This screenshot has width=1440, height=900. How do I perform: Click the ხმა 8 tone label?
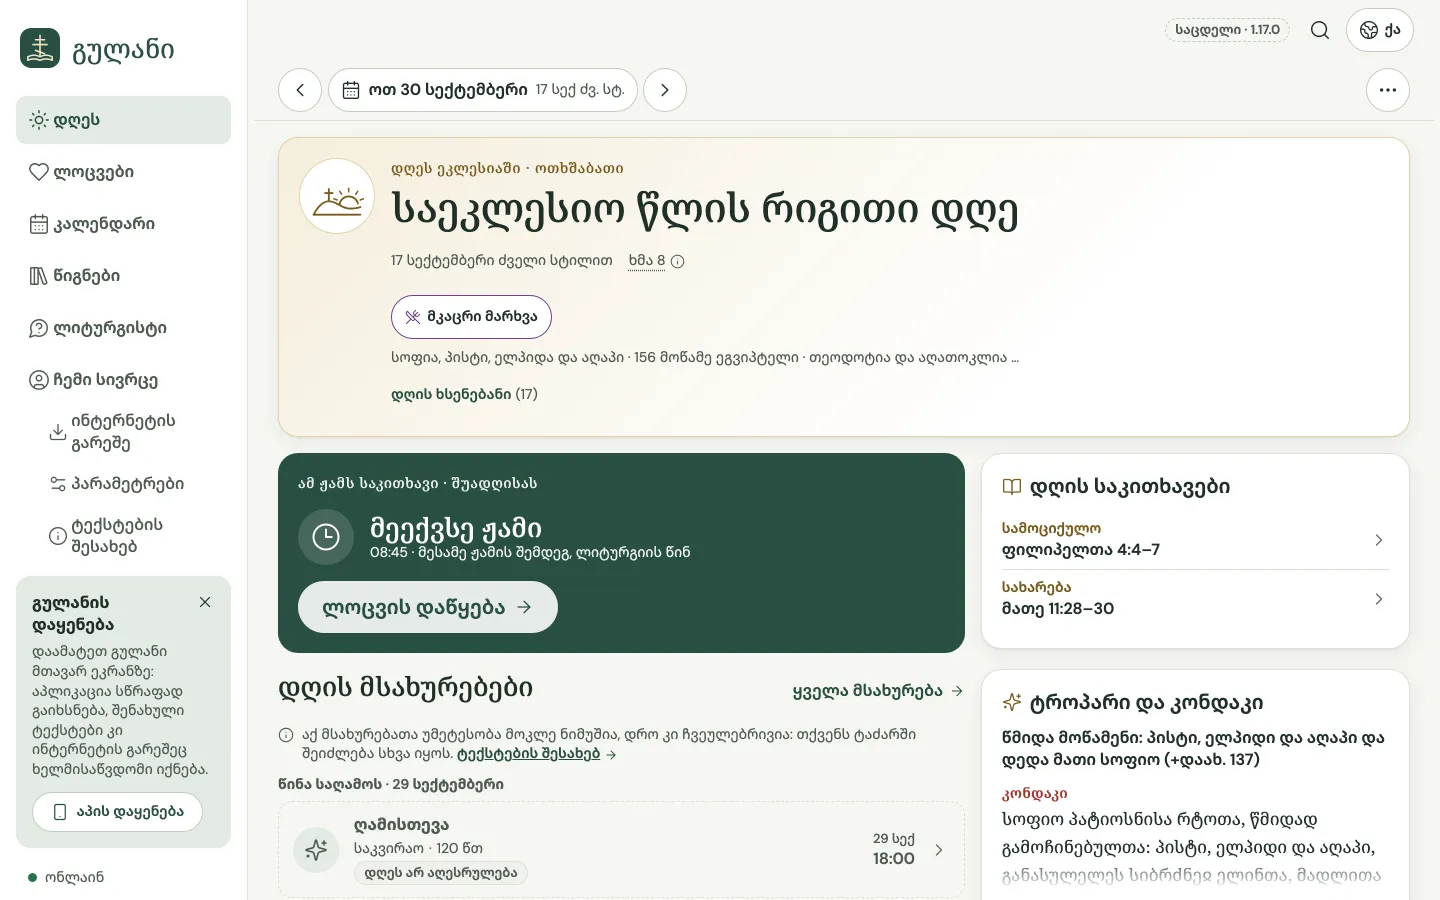pyautogui.click(x=646, y=261)
